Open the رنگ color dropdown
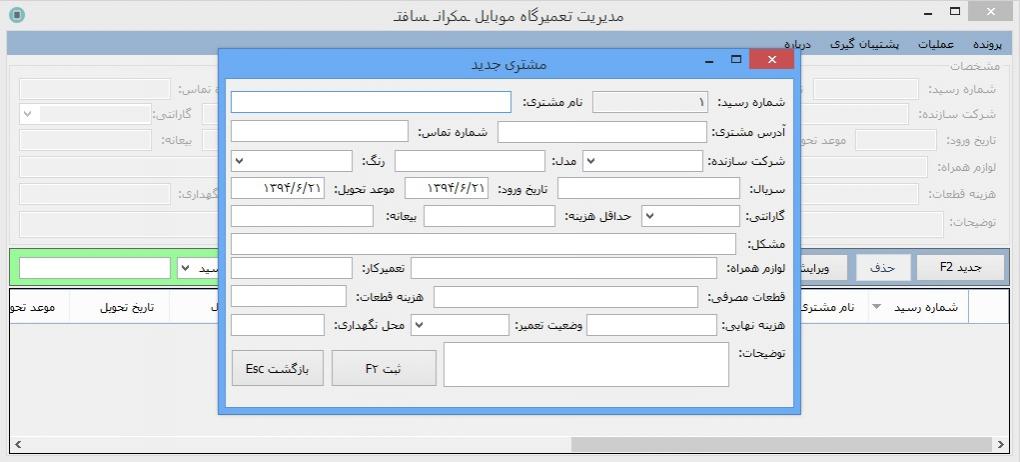Screen dimensions: 1020x462 point(239,161)
